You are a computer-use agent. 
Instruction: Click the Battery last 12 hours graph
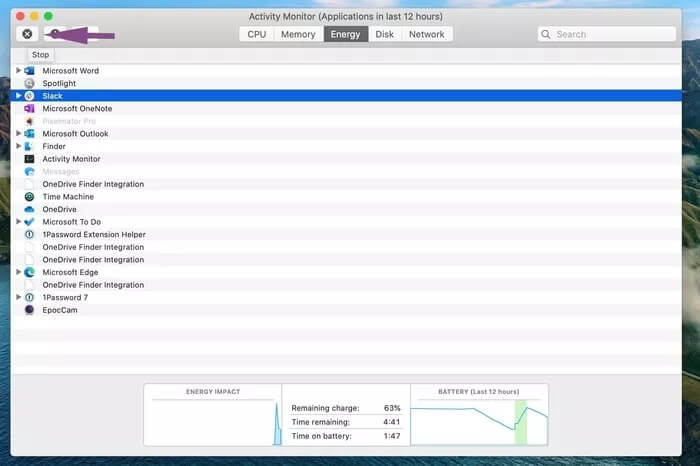tap(479, 419)
